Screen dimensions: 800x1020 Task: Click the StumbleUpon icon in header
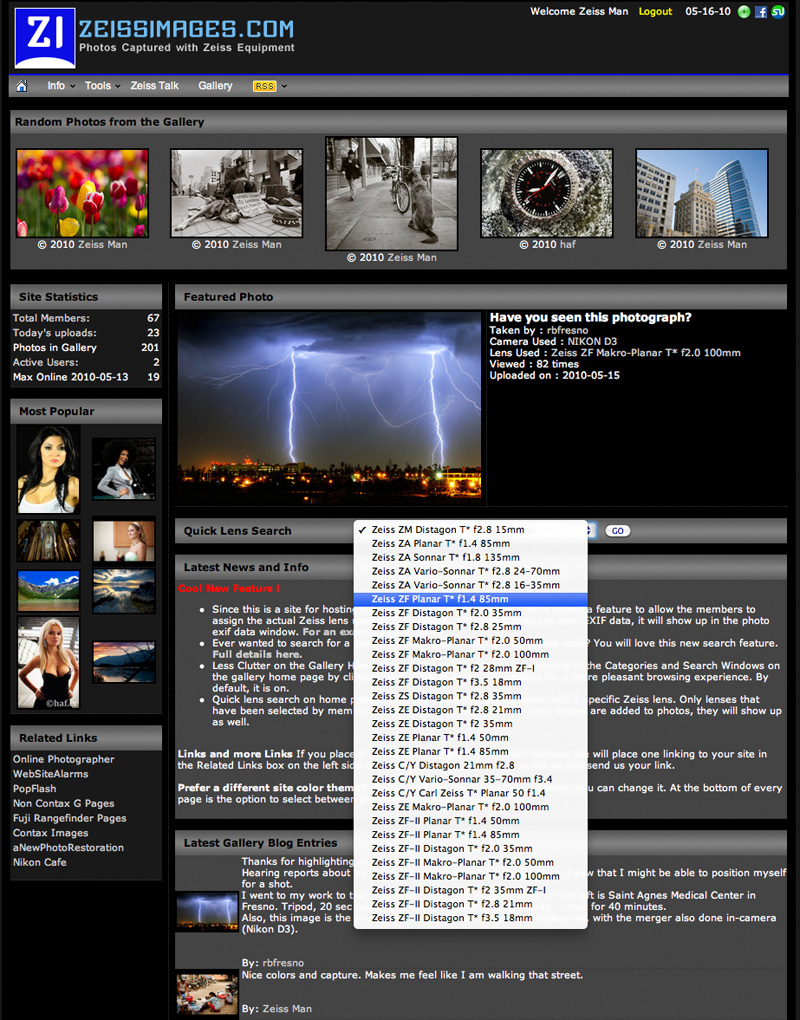coord(777,12)
